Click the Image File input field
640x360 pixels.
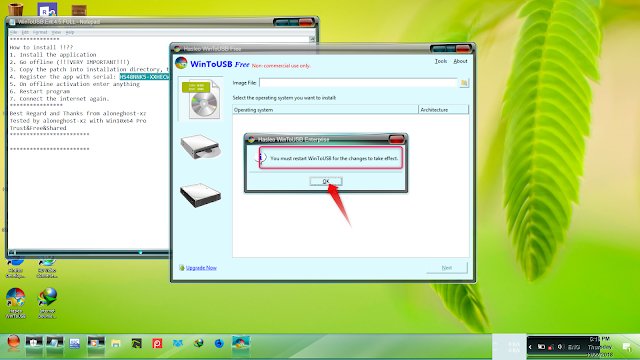pos(358,83)
